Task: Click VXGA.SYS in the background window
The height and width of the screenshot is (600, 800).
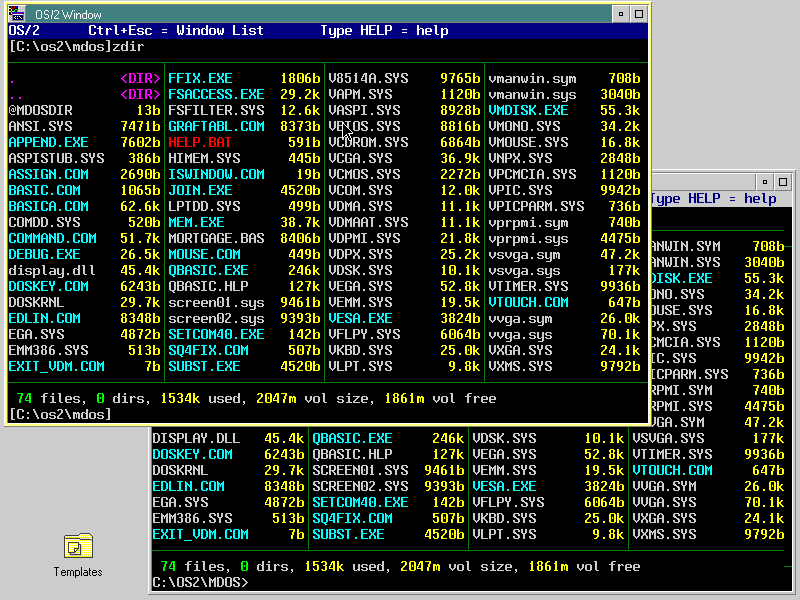Action: (664, 518)
